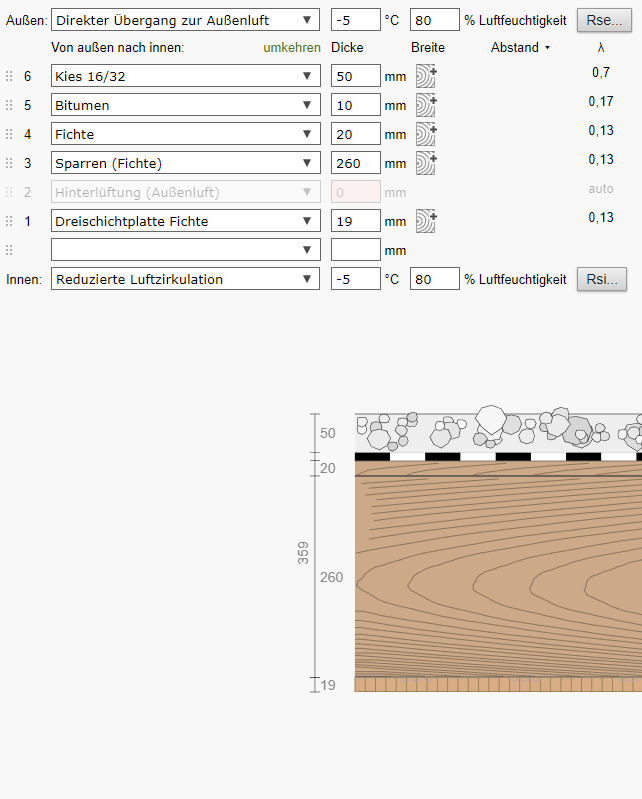Click the Sparren wood layer in the drawing
The image size is (642, 799).
pos(498,576)
